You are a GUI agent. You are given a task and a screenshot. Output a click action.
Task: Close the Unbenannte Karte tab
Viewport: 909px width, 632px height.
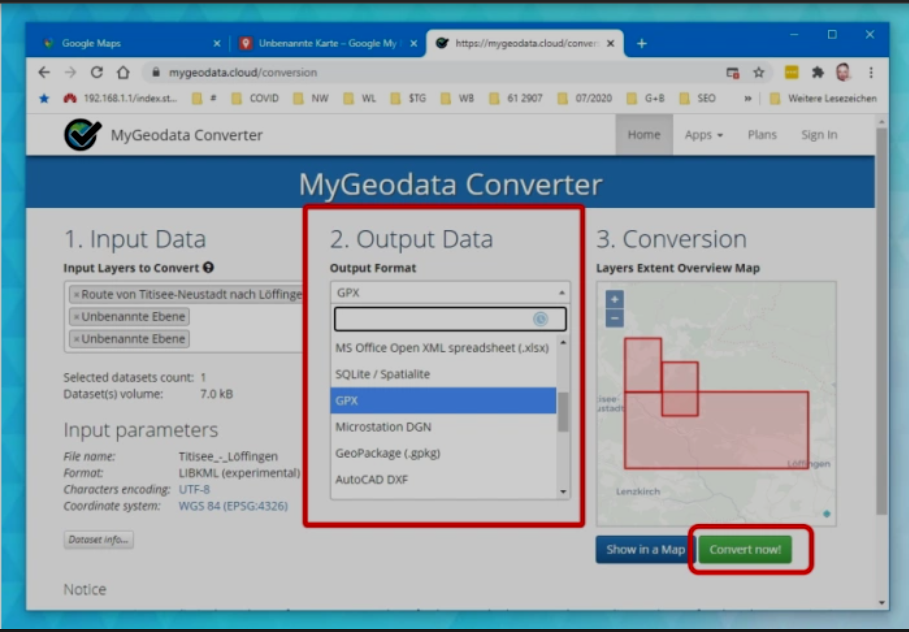[x=413, y=43]
